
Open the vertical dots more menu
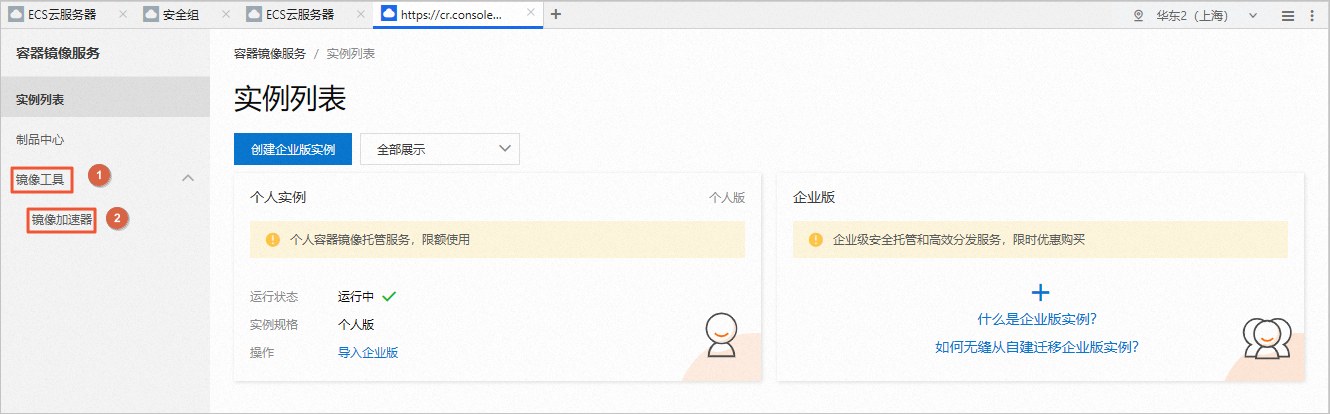(1312, 15)
